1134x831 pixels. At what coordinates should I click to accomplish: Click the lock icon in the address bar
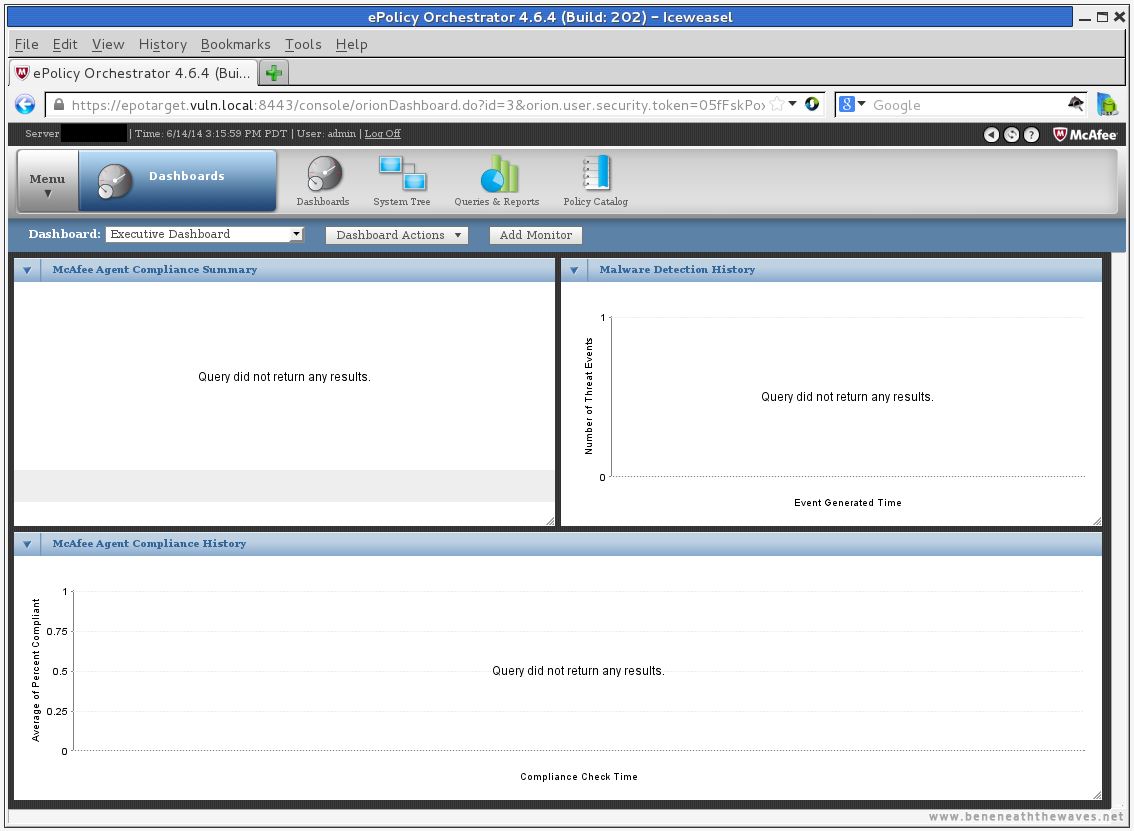coord(59,105)
